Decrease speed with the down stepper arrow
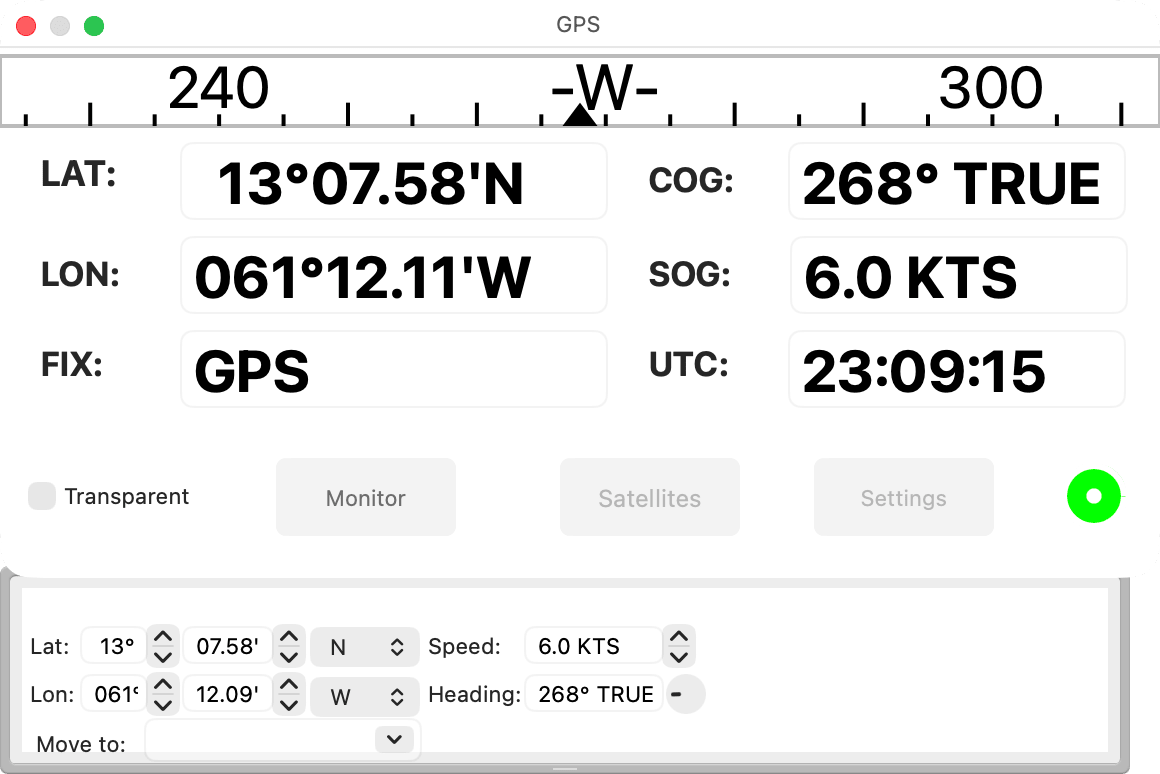Image resolution: width=1160 pixels, height=774 pixels. pyautogui.click(x=678, y=656)
